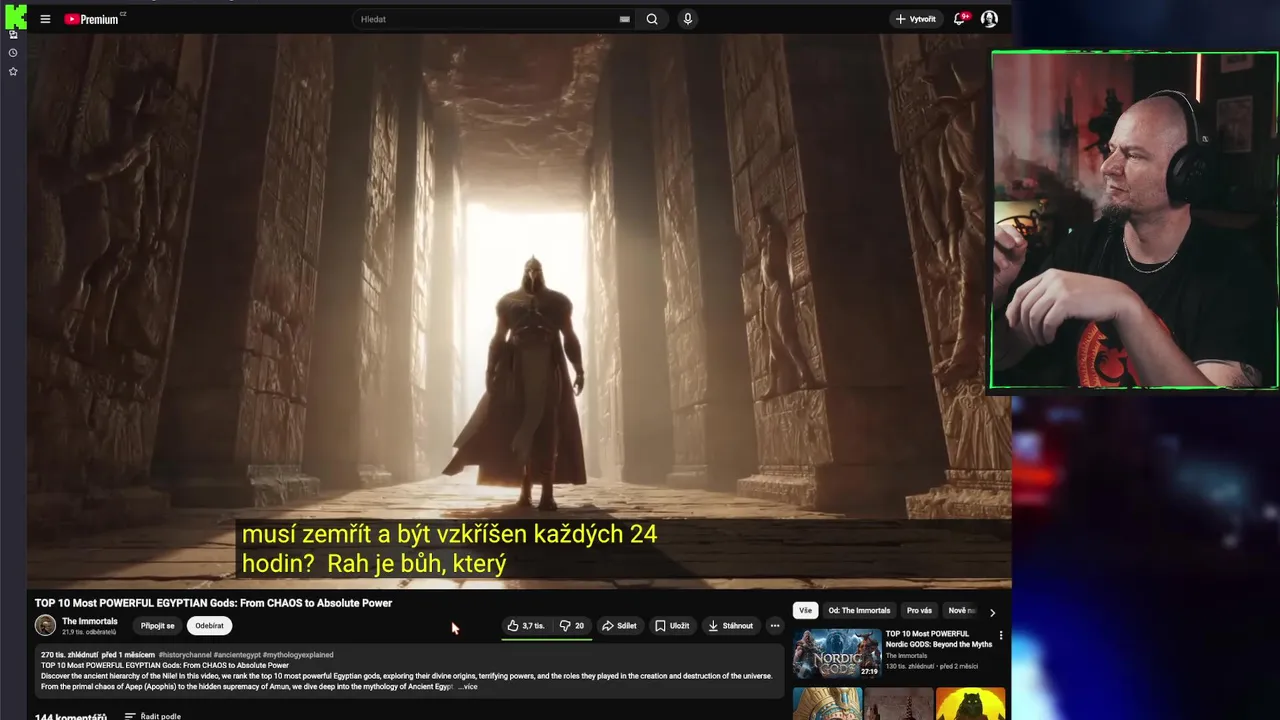Image resolution: width=1280 pixels, height=720 pixels.
Task: Open the account avatar menu
Action: tap(989, 19)
